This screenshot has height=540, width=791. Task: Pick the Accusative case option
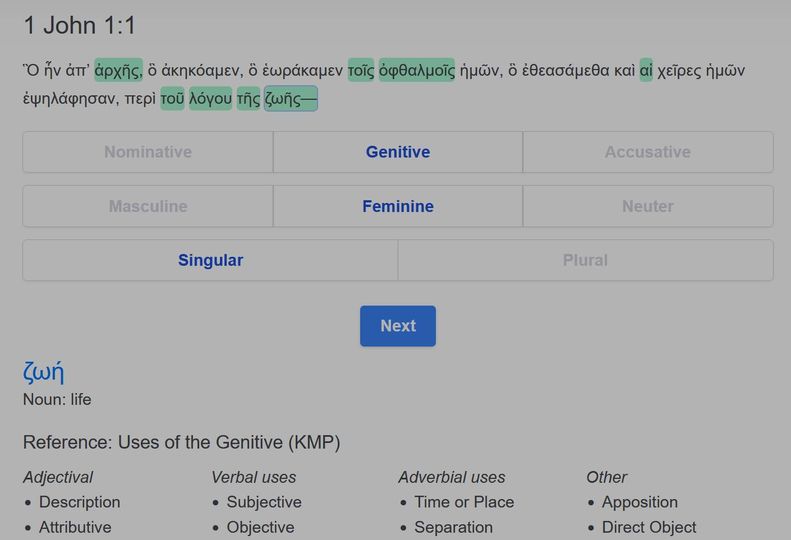(x=647, y=152)
